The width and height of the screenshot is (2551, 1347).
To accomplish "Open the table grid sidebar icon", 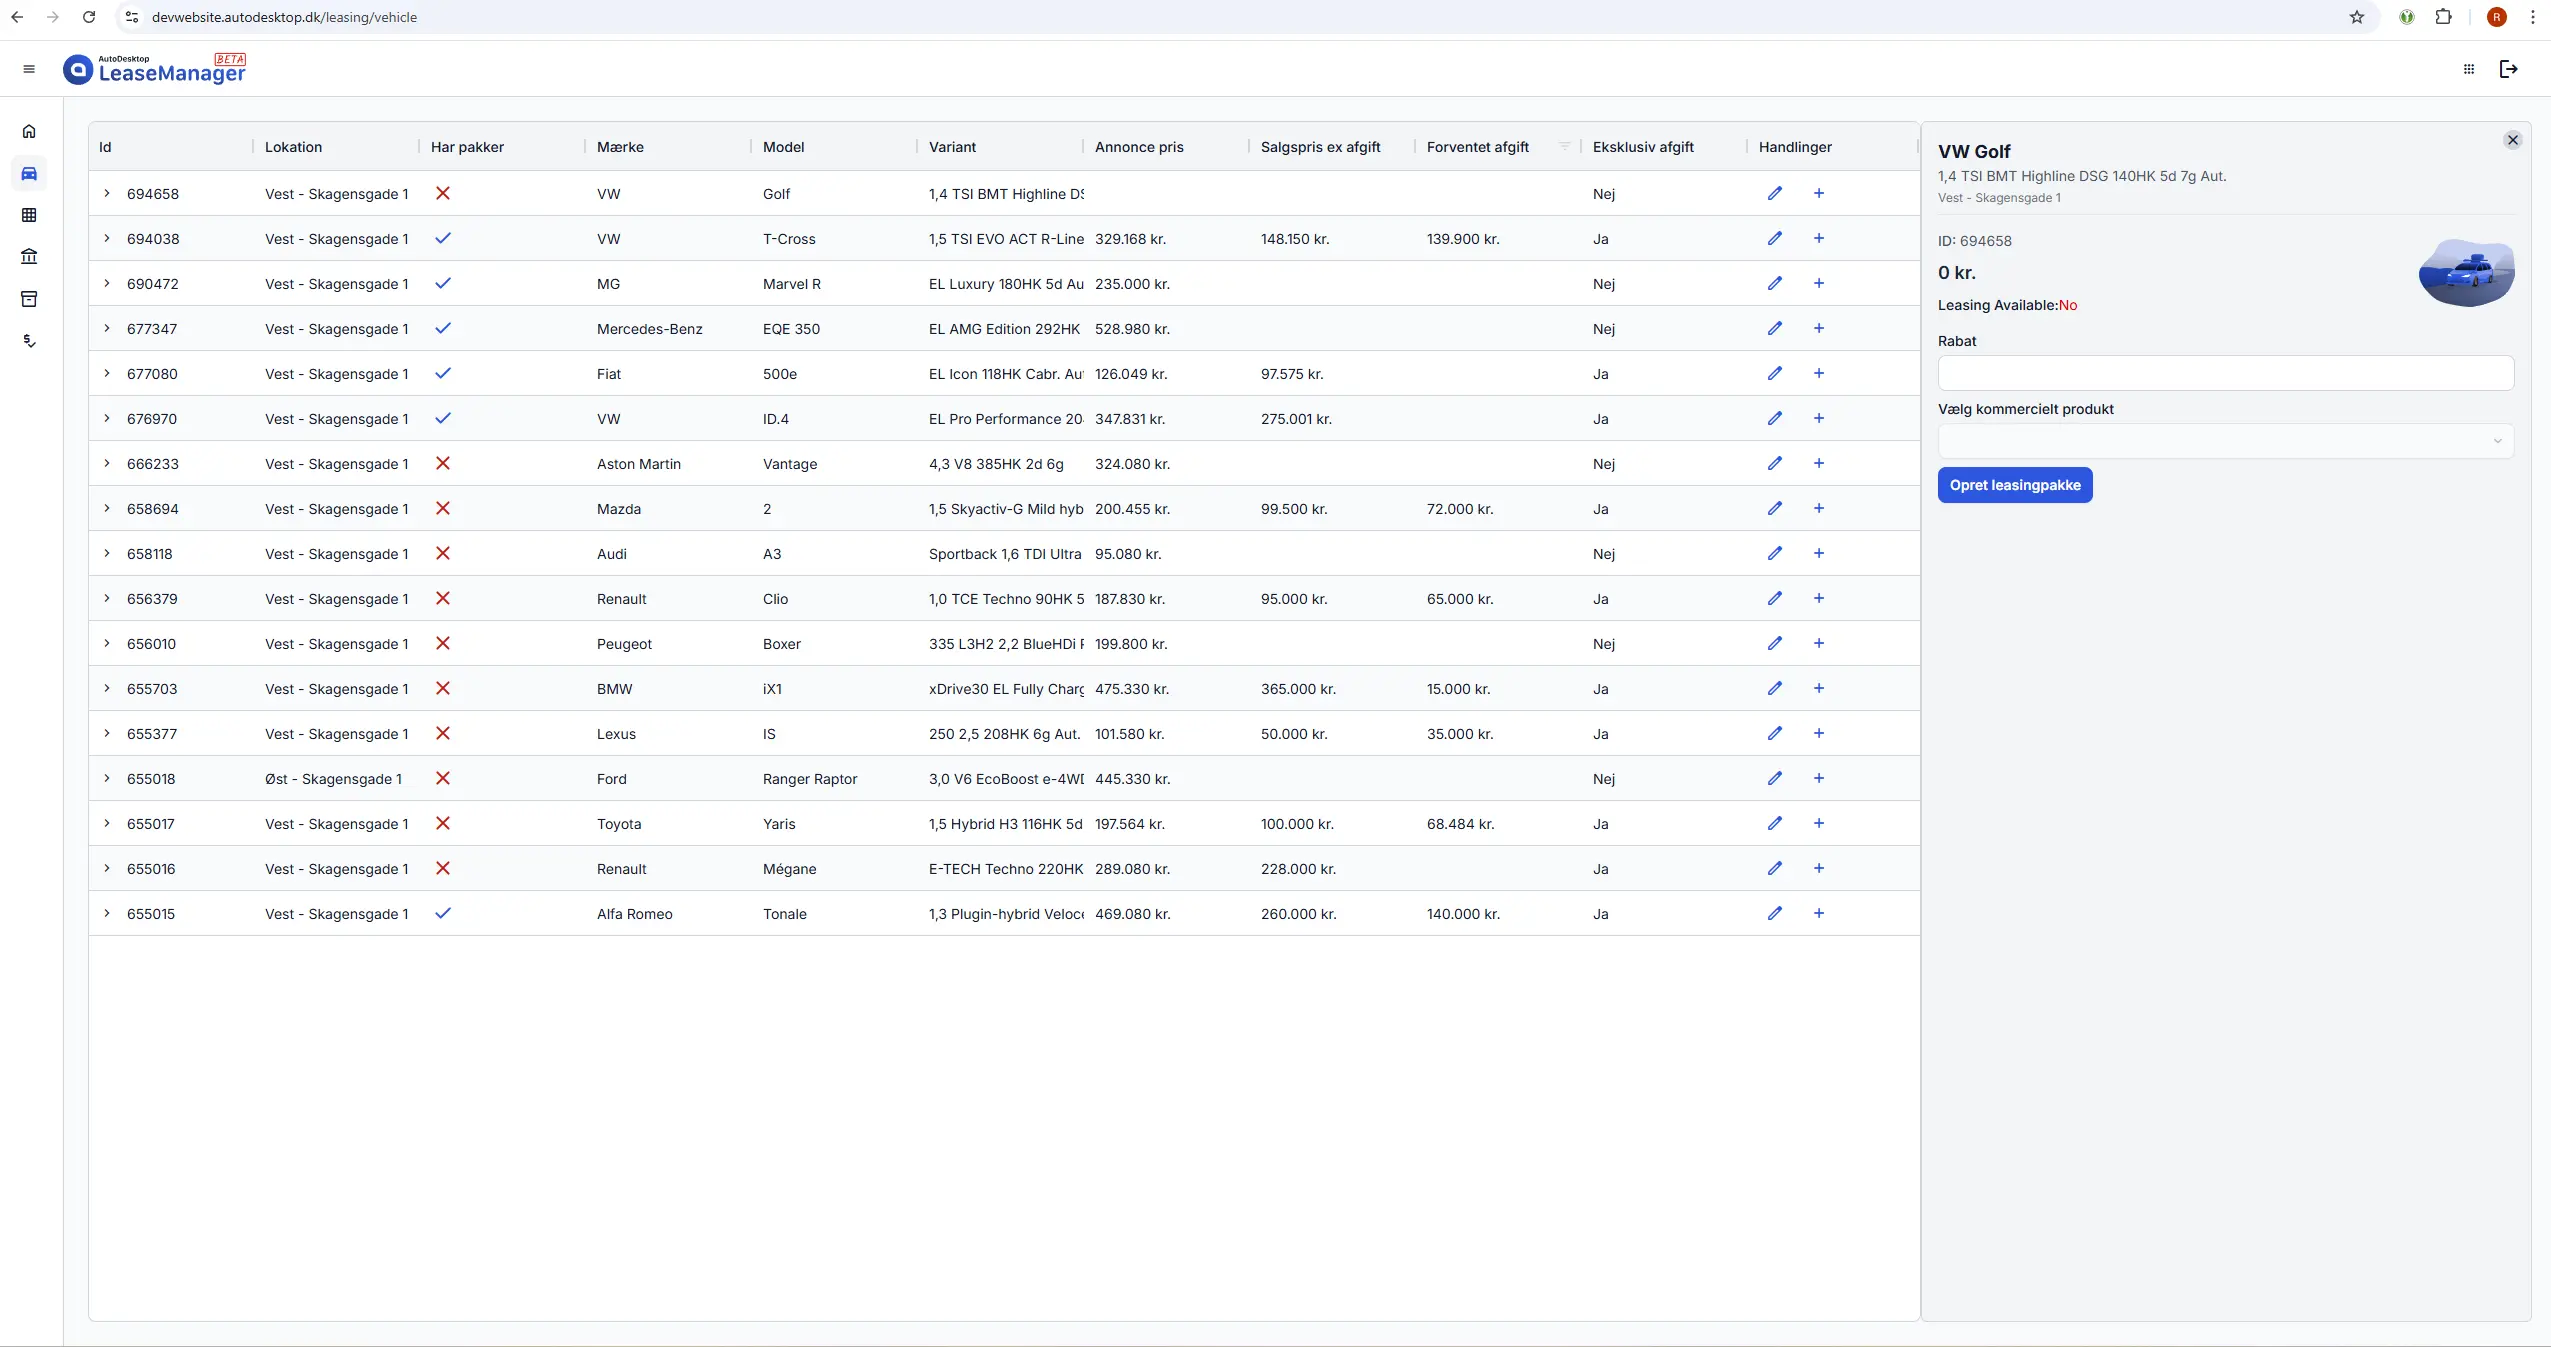I will click(29, 215).
